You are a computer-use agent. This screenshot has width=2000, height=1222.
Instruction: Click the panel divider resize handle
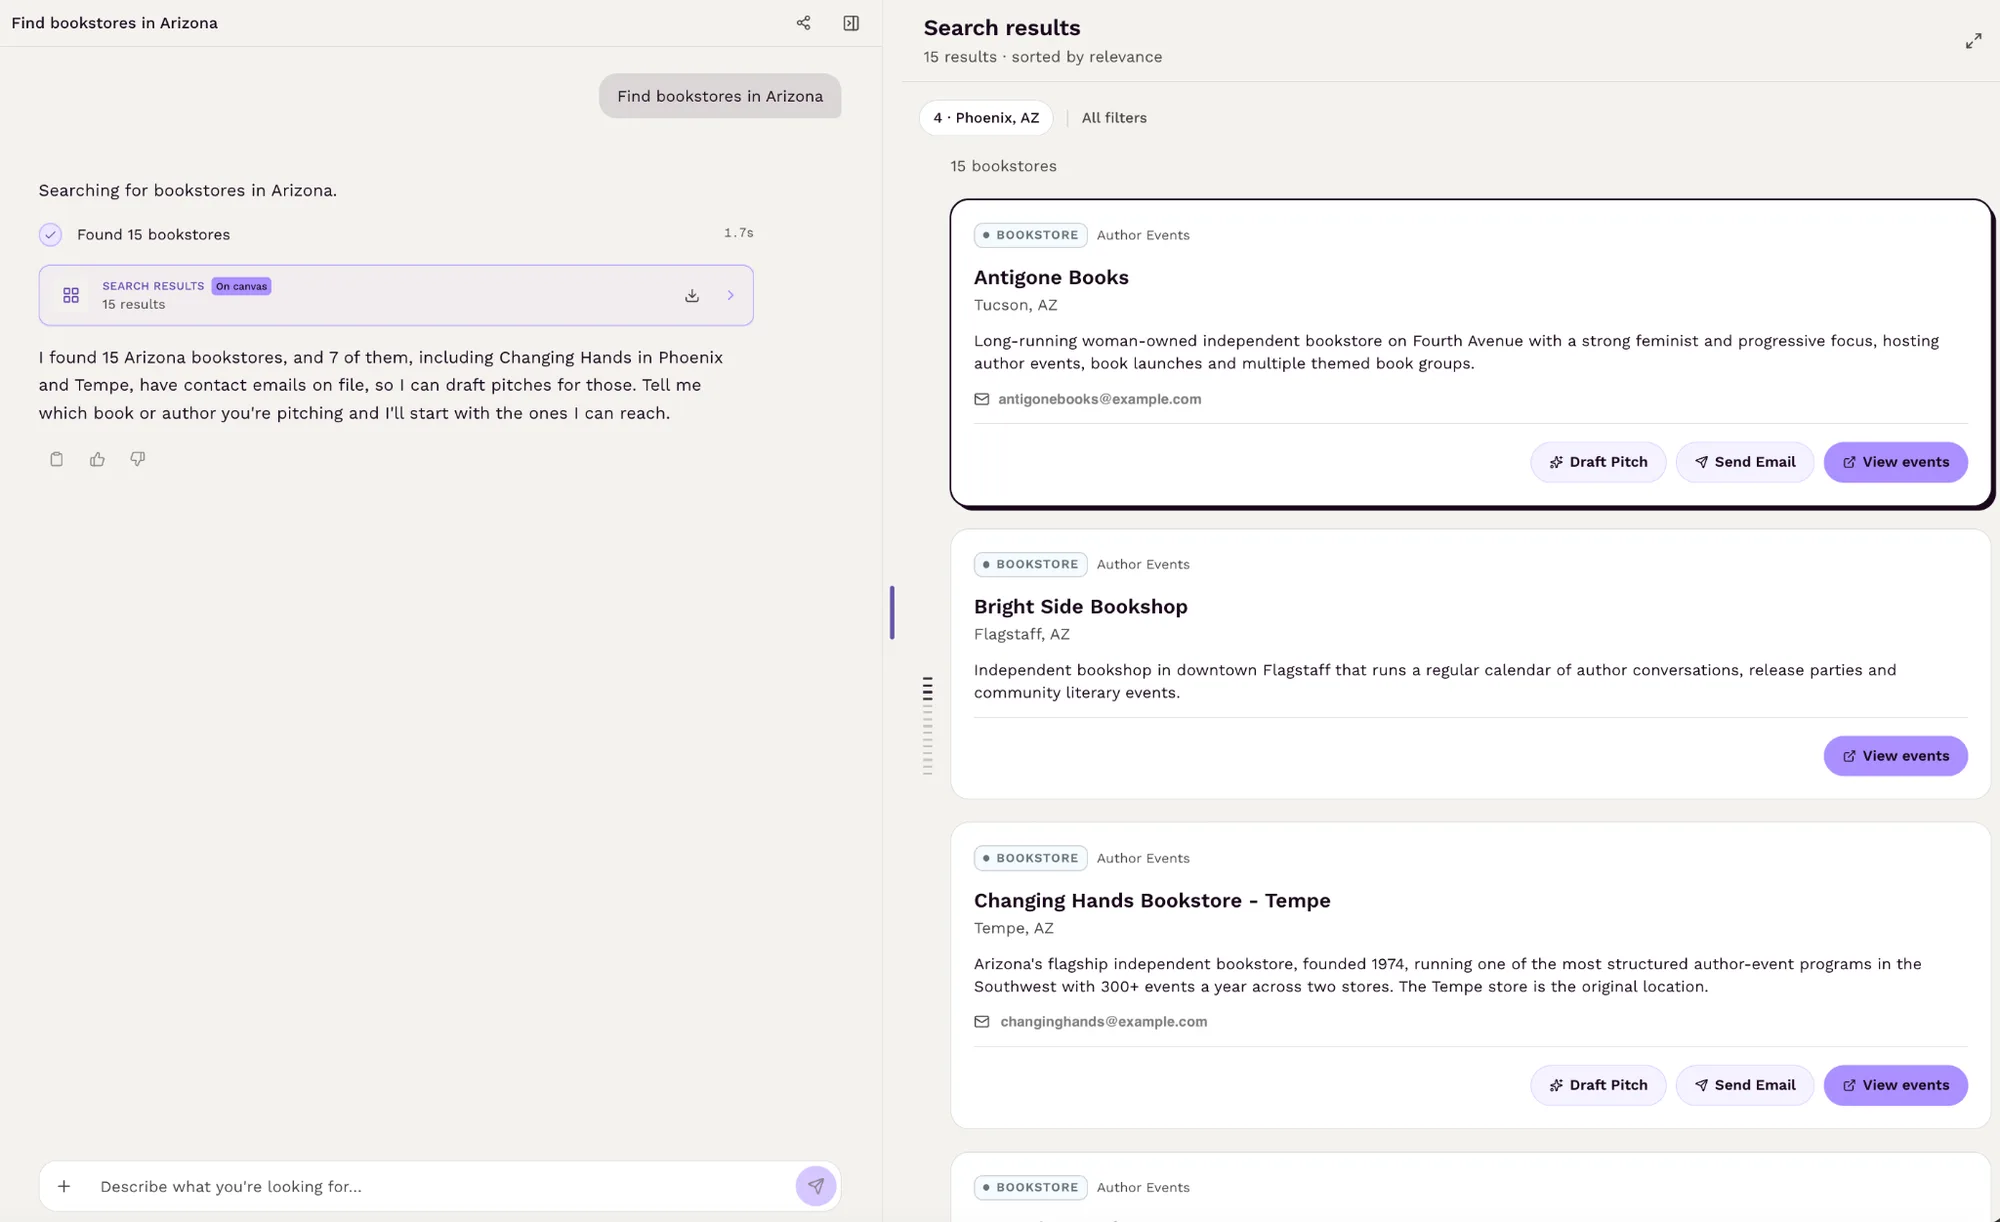891,612
